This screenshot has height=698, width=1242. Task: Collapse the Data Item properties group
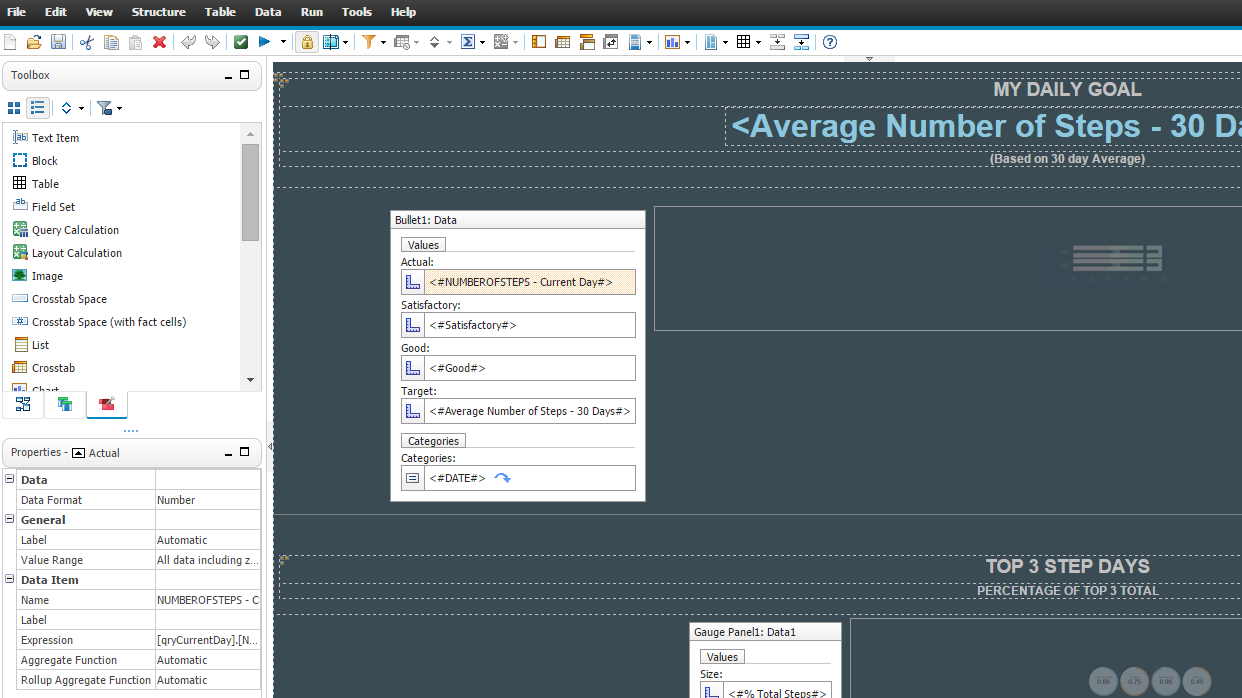pos(10,580)
